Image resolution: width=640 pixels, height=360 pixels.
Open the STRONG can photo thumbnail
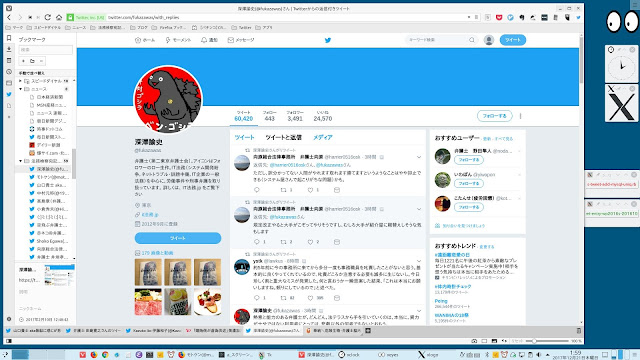point(178,302)
